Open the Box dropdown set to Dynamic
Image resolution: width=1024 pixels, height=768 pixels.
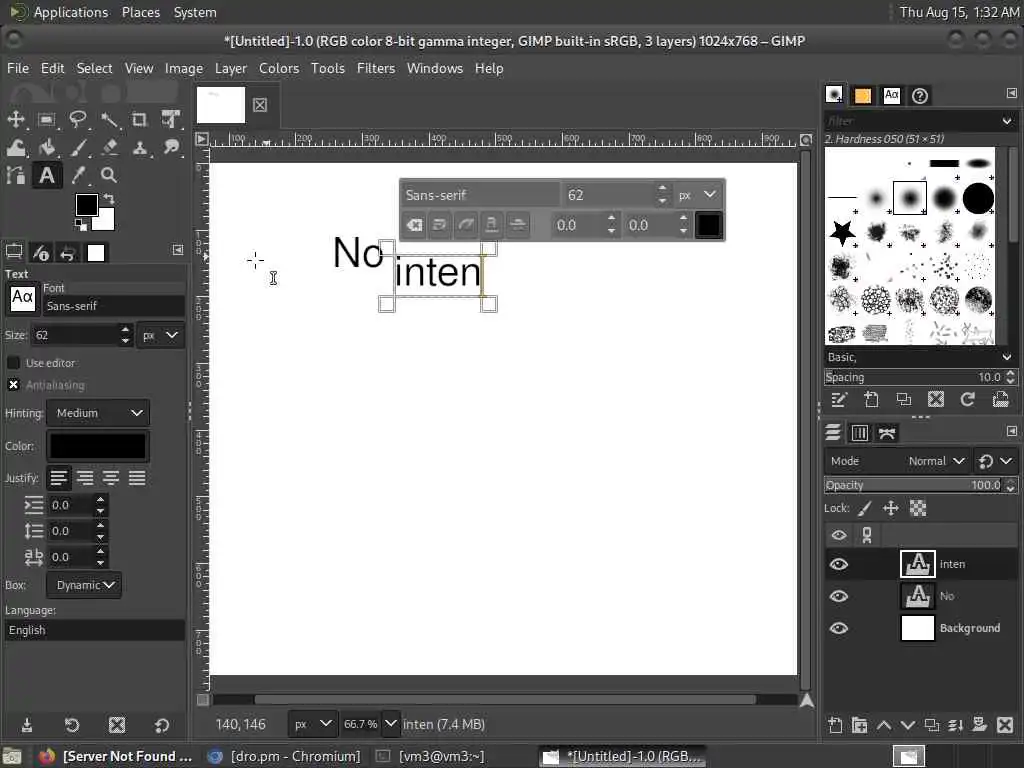pyautogui.click(x=84, y=585)
